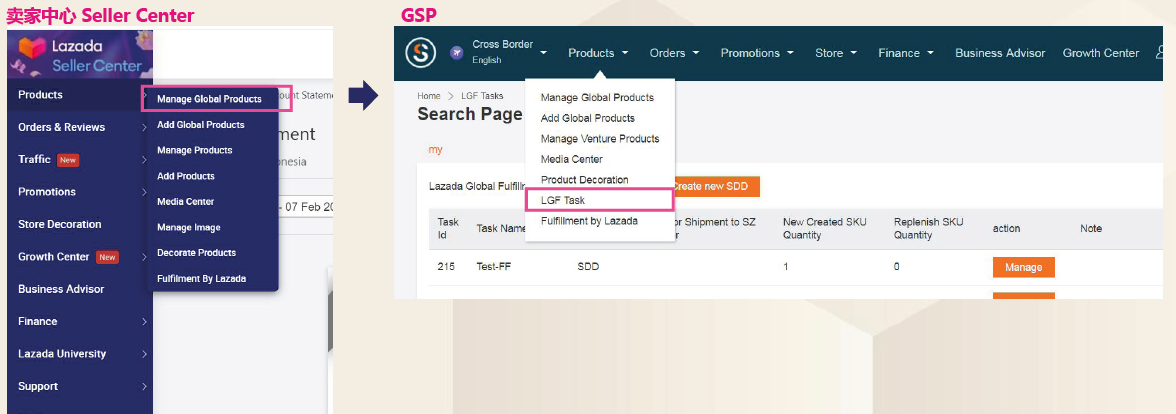Viewport: 1176px width, 414px height.
Task: Choose Media Center in GSP dropdown
Action: click(572, 159)
